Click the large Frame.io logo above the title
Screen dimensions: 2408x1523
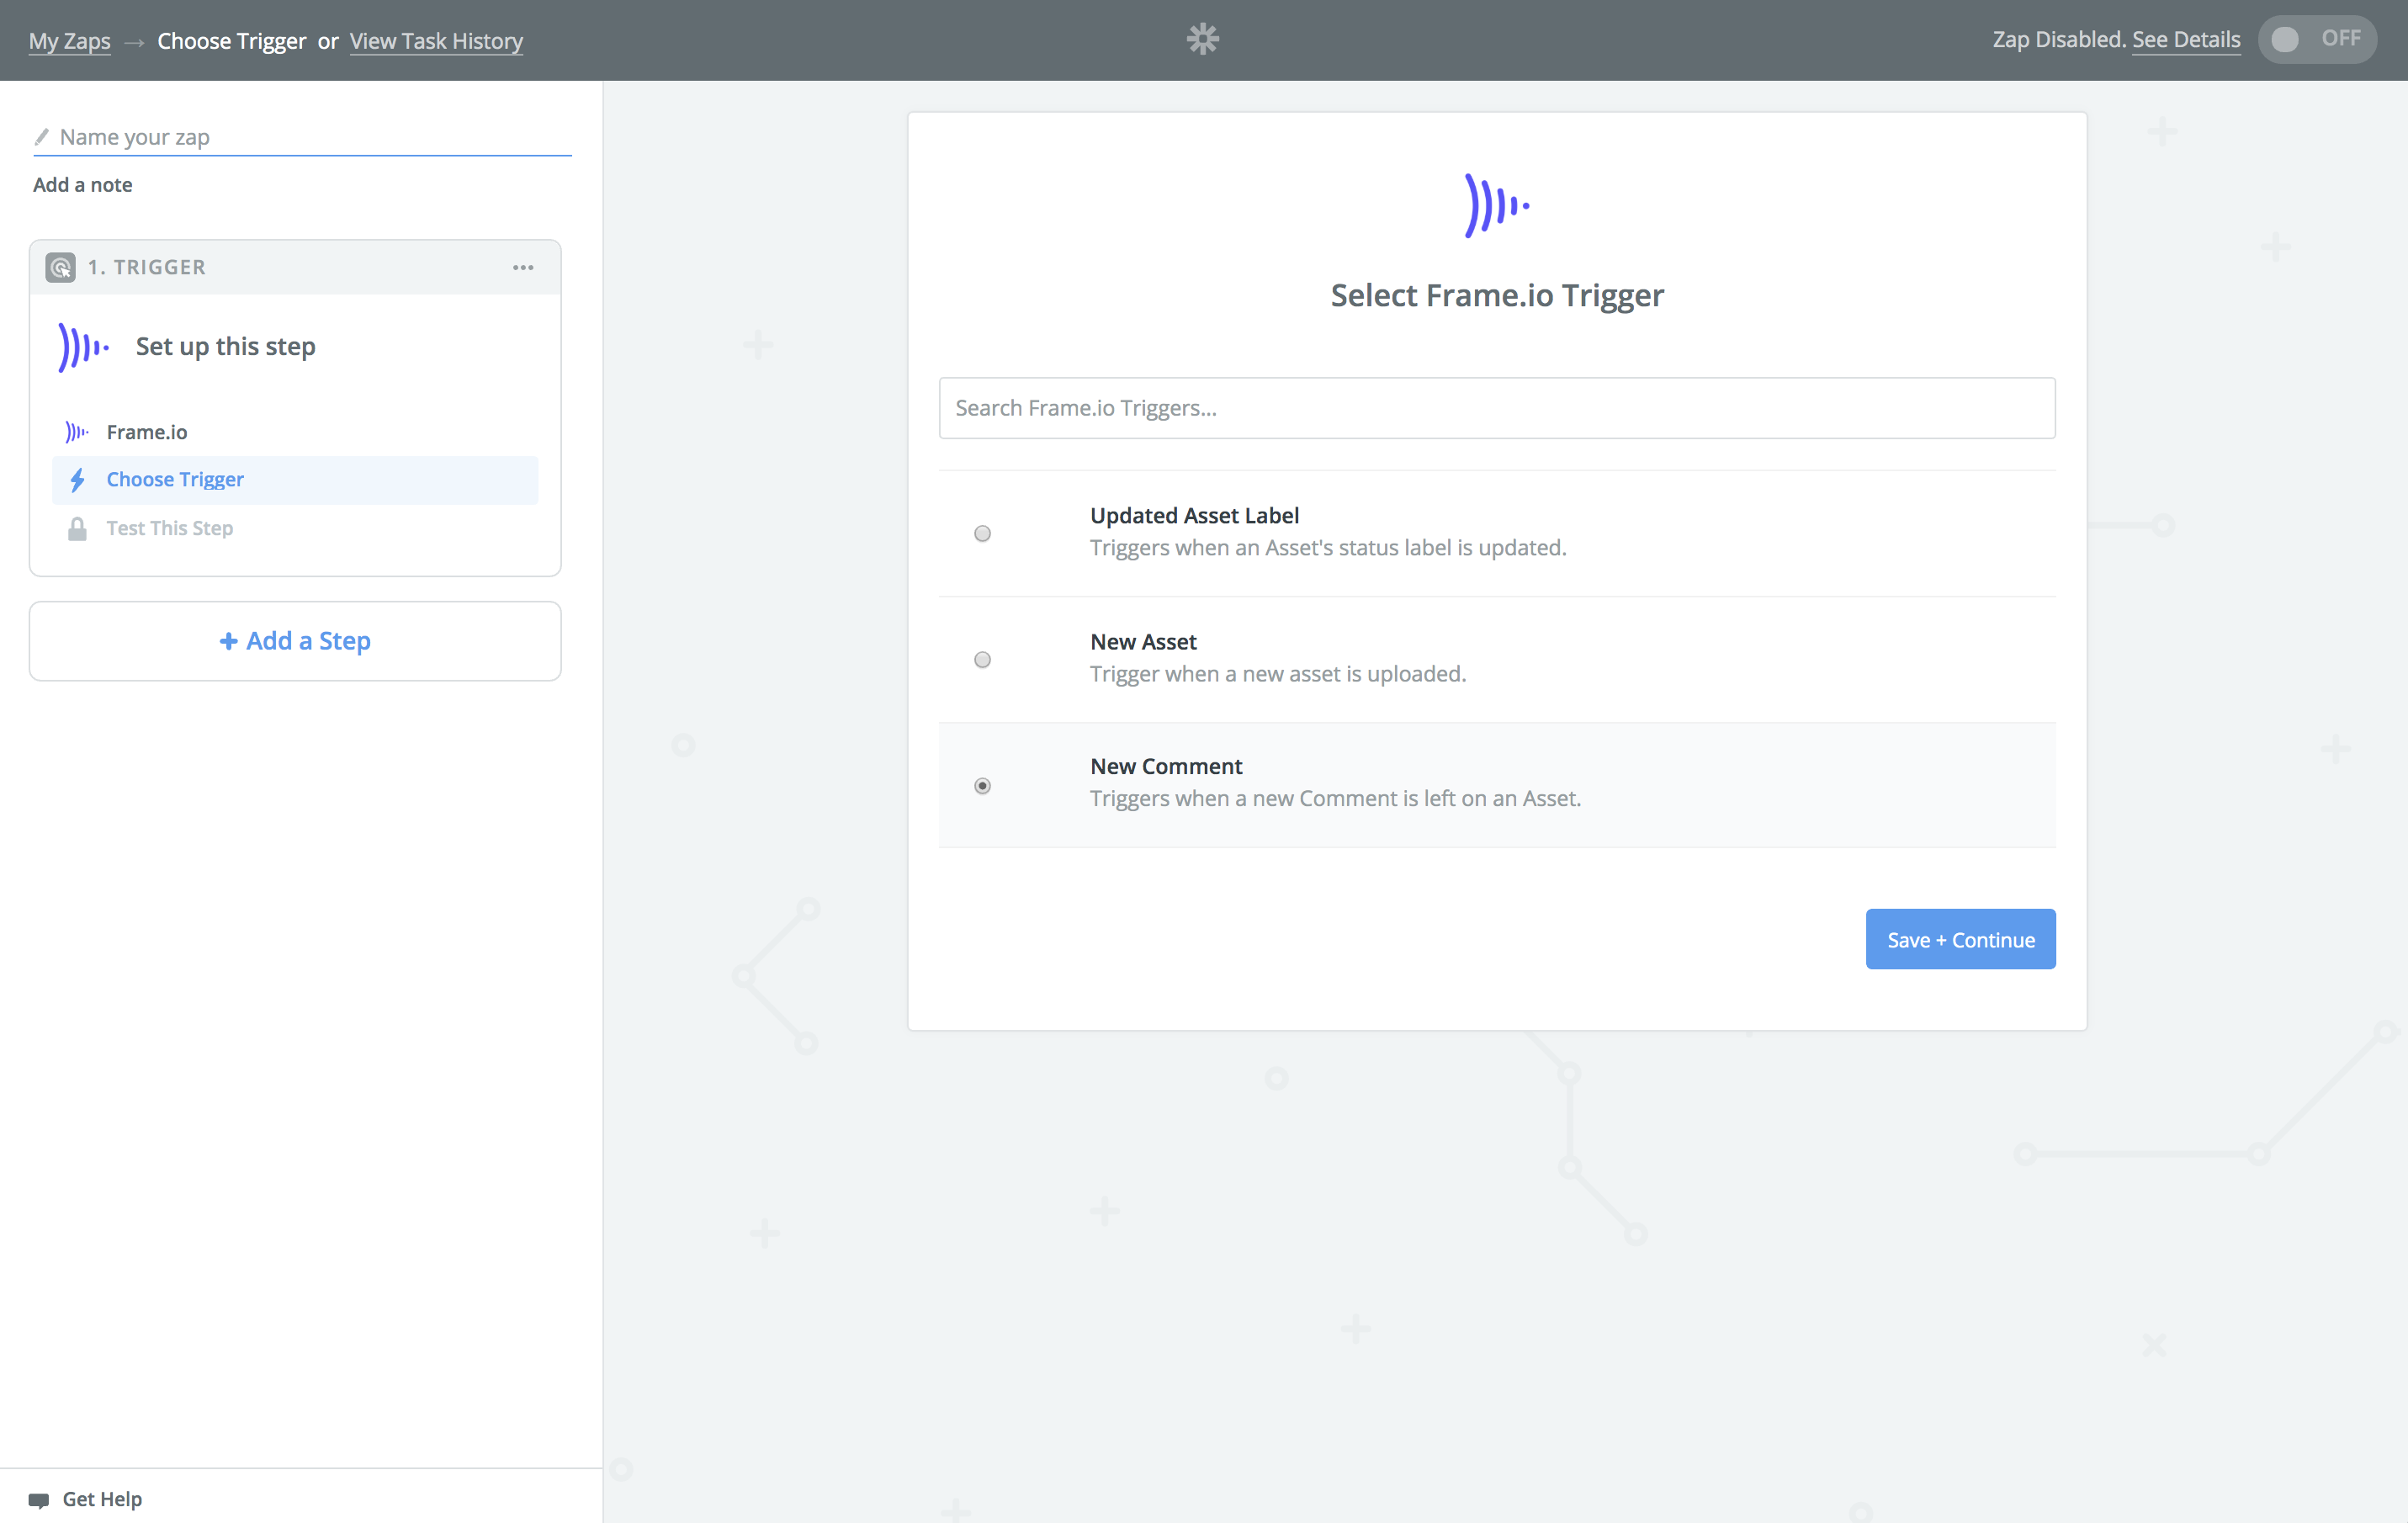(x=1496, y=205)
